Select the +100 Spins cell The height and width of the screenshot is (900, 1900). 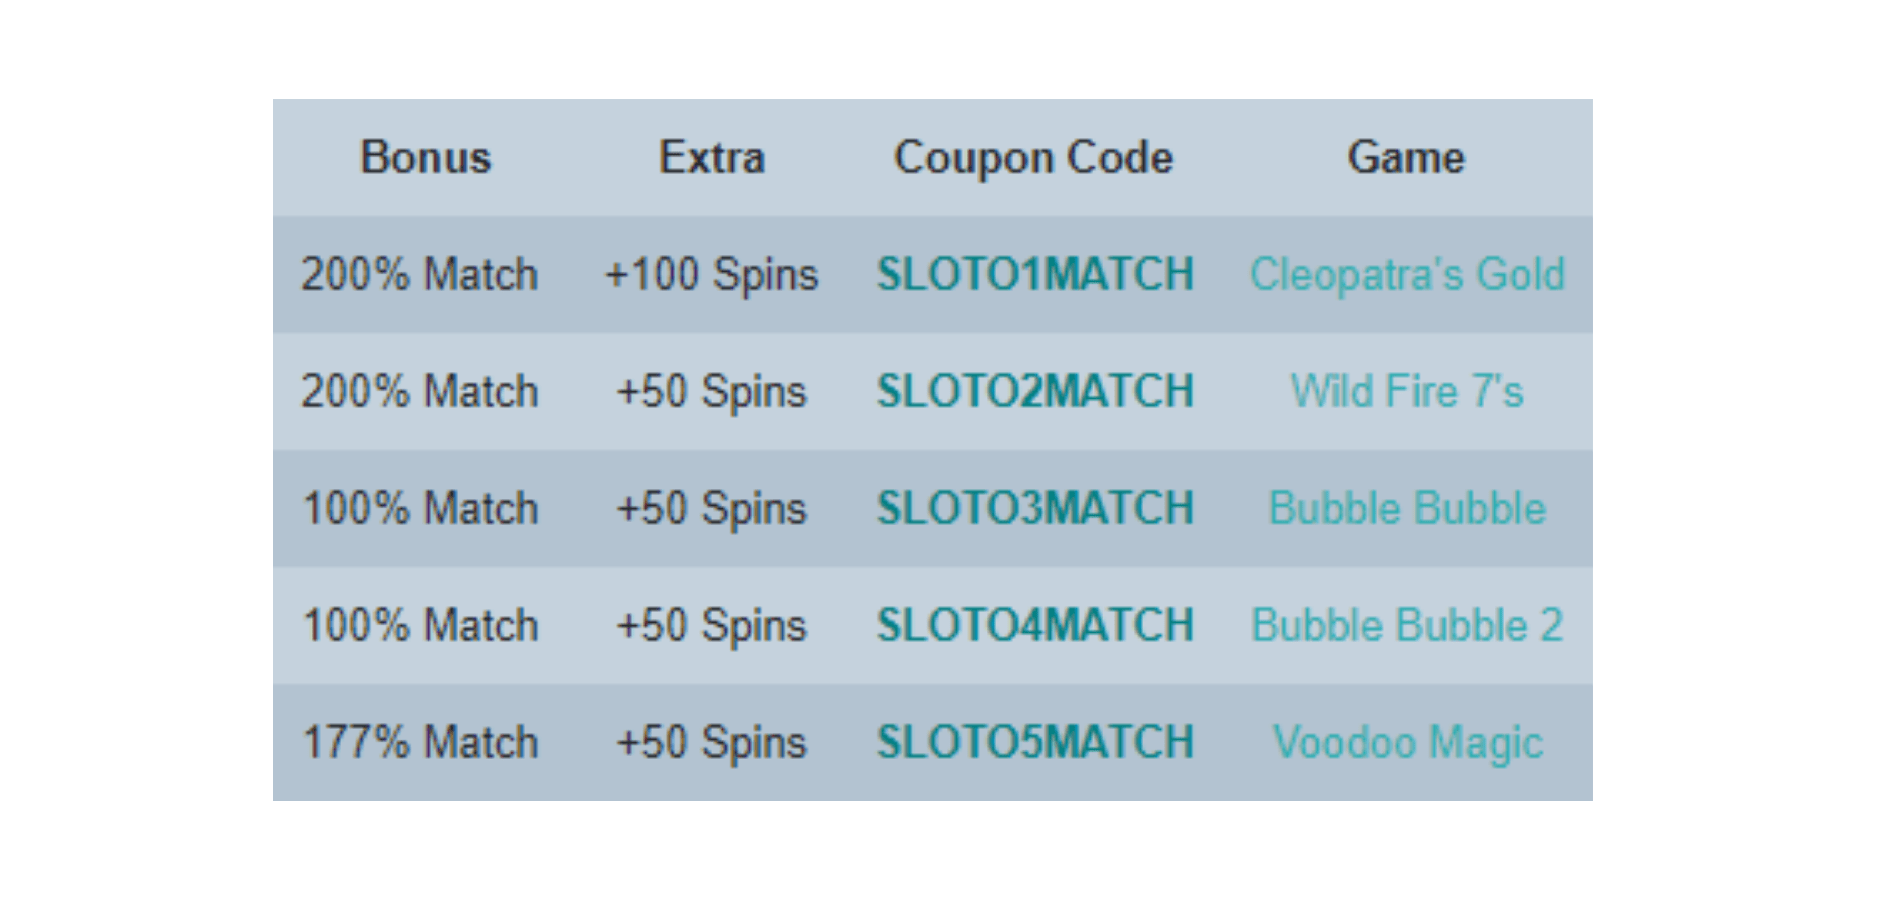712,275
